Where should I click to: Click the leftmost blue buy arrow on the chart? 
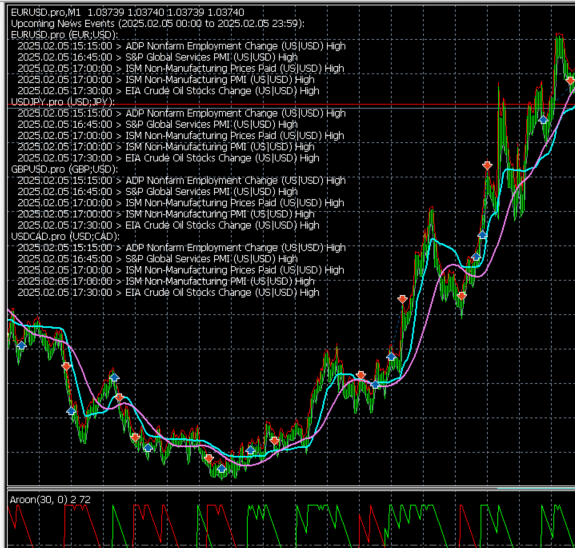pyautogui.click(x=22, y=345)
